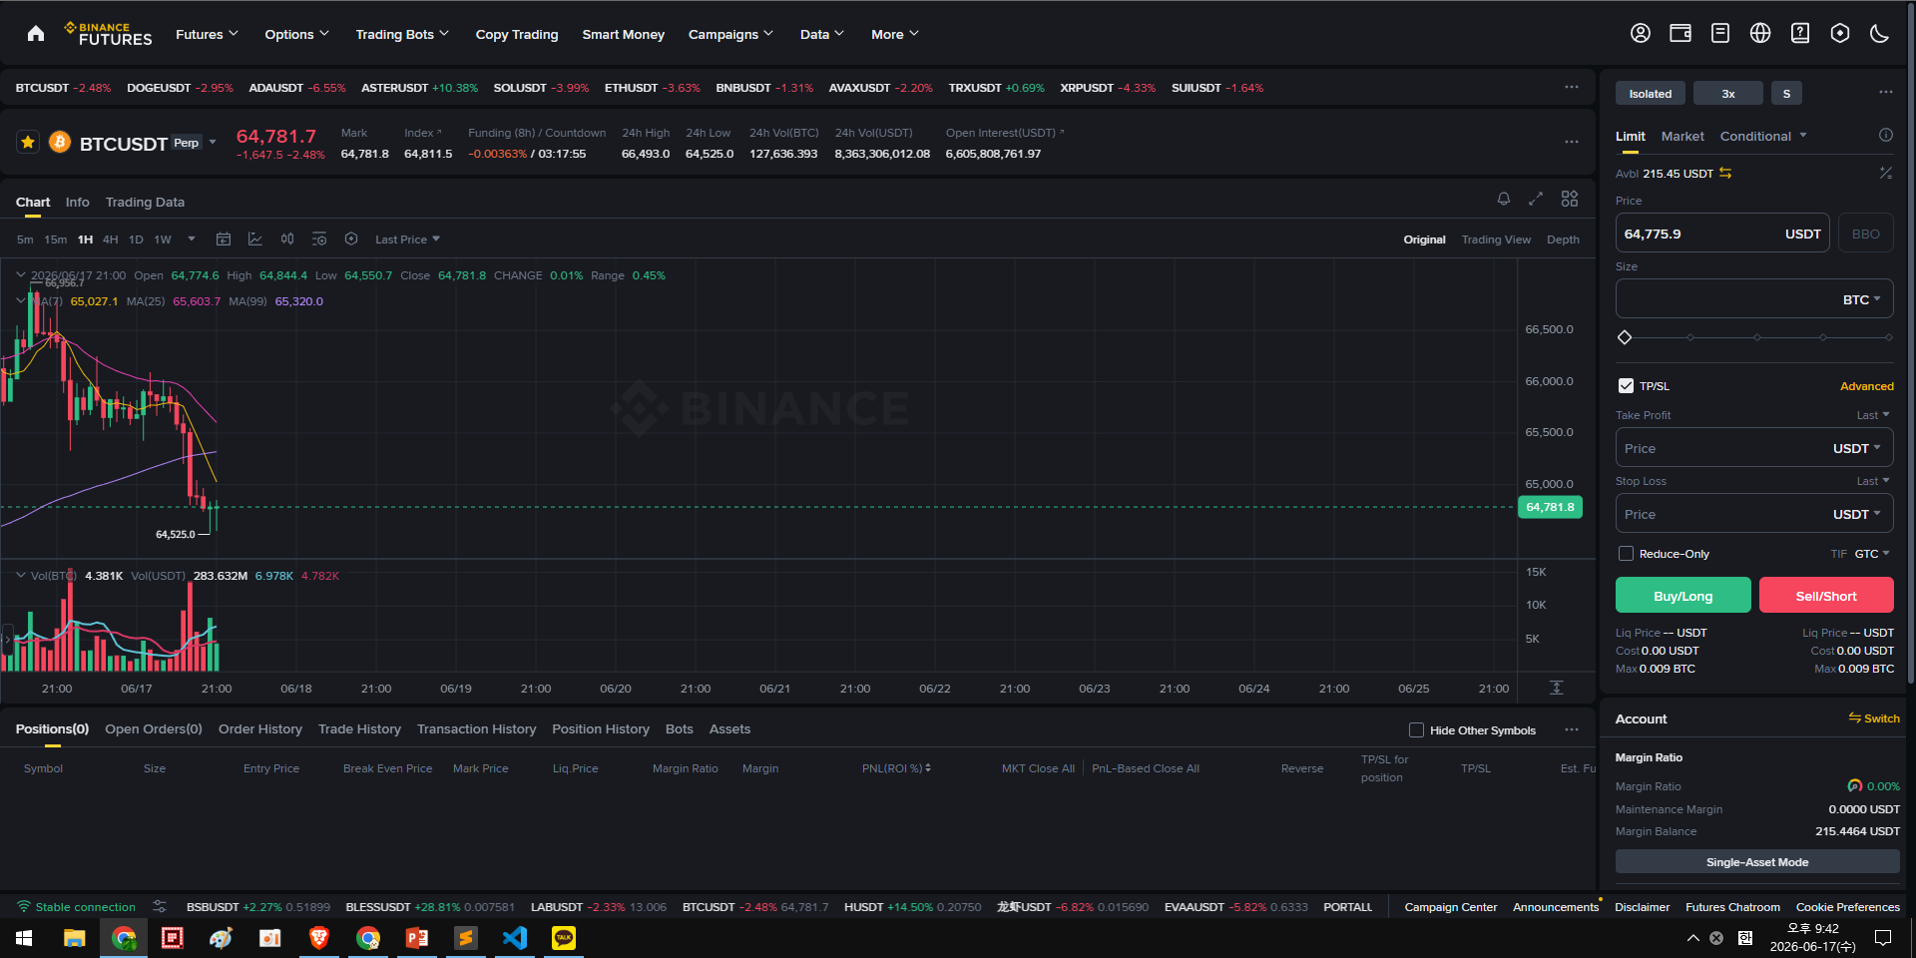Change the Isolated margin mode
This screenshot has height=958, width=1916.
(1650, 93)
